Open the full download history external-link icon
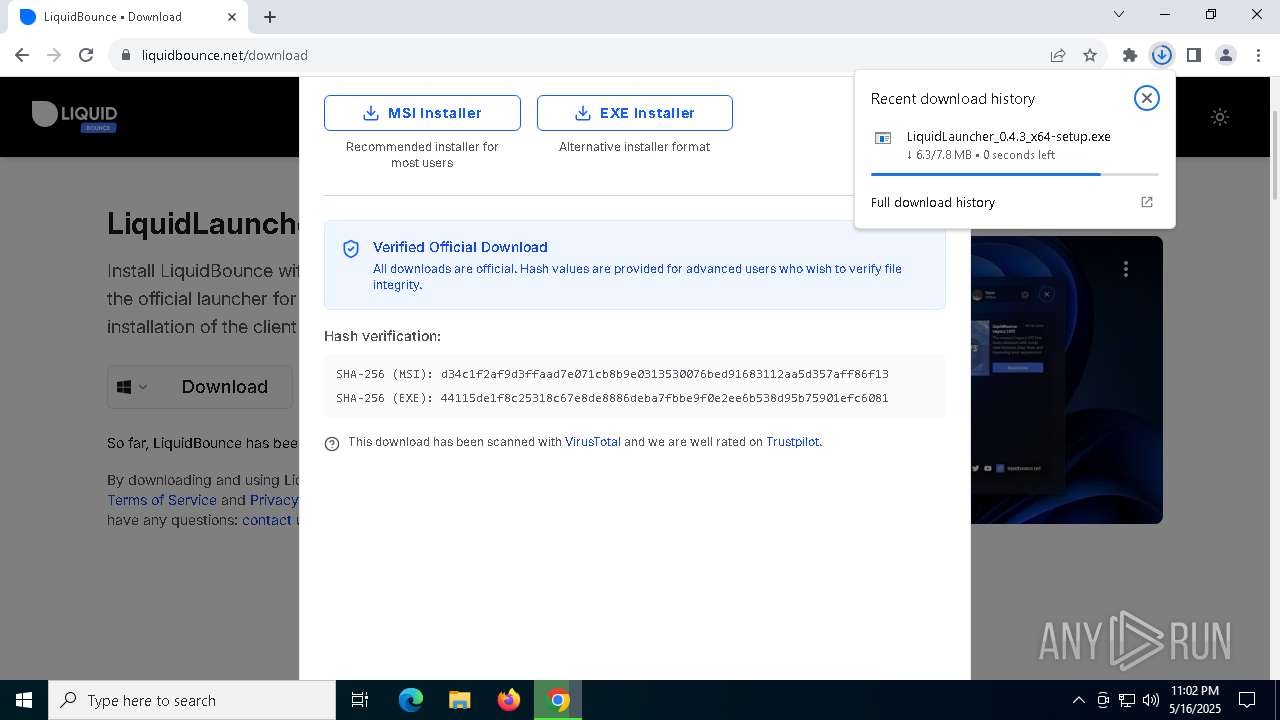This screenshot has height=720, width=1280. pyautogui.click(x=1147, y=202)
